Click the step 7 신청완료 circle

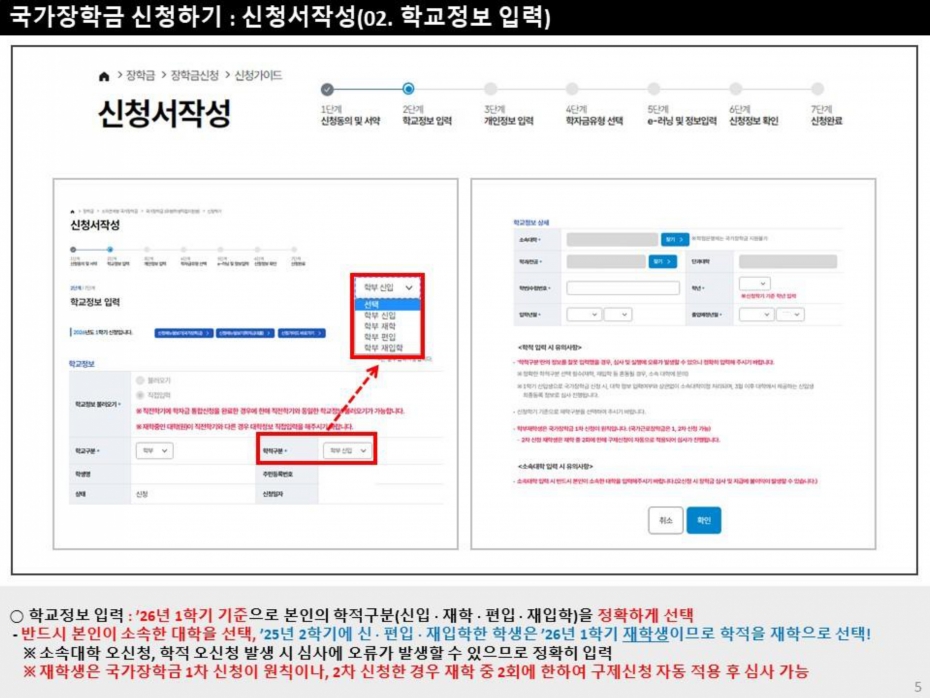point(818,89)
